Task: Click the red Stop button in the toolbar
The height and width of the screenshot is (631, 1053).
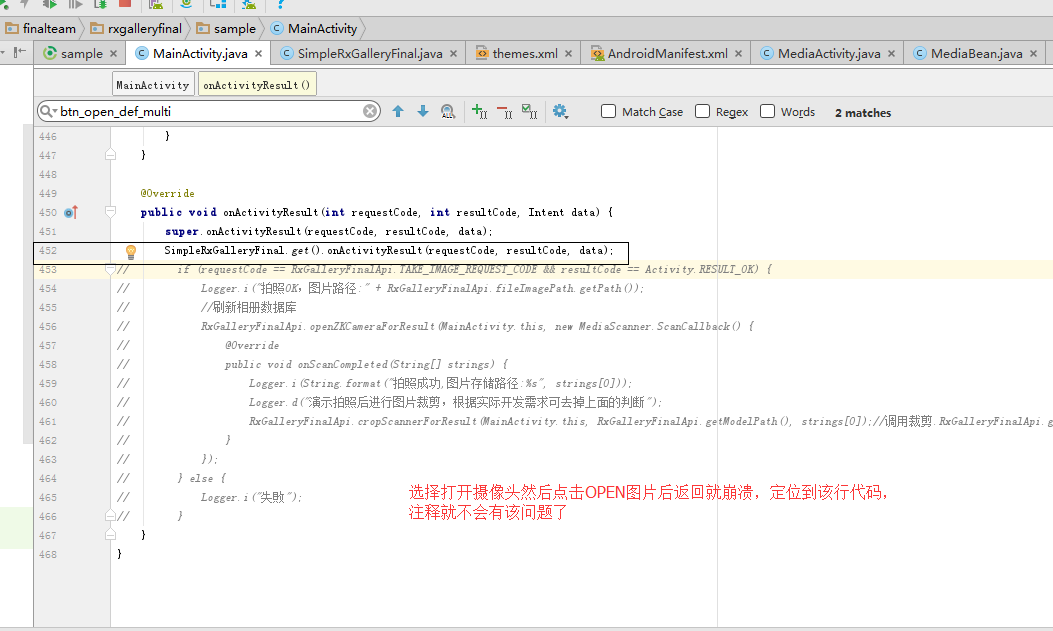Action: (x=125, y=3)
